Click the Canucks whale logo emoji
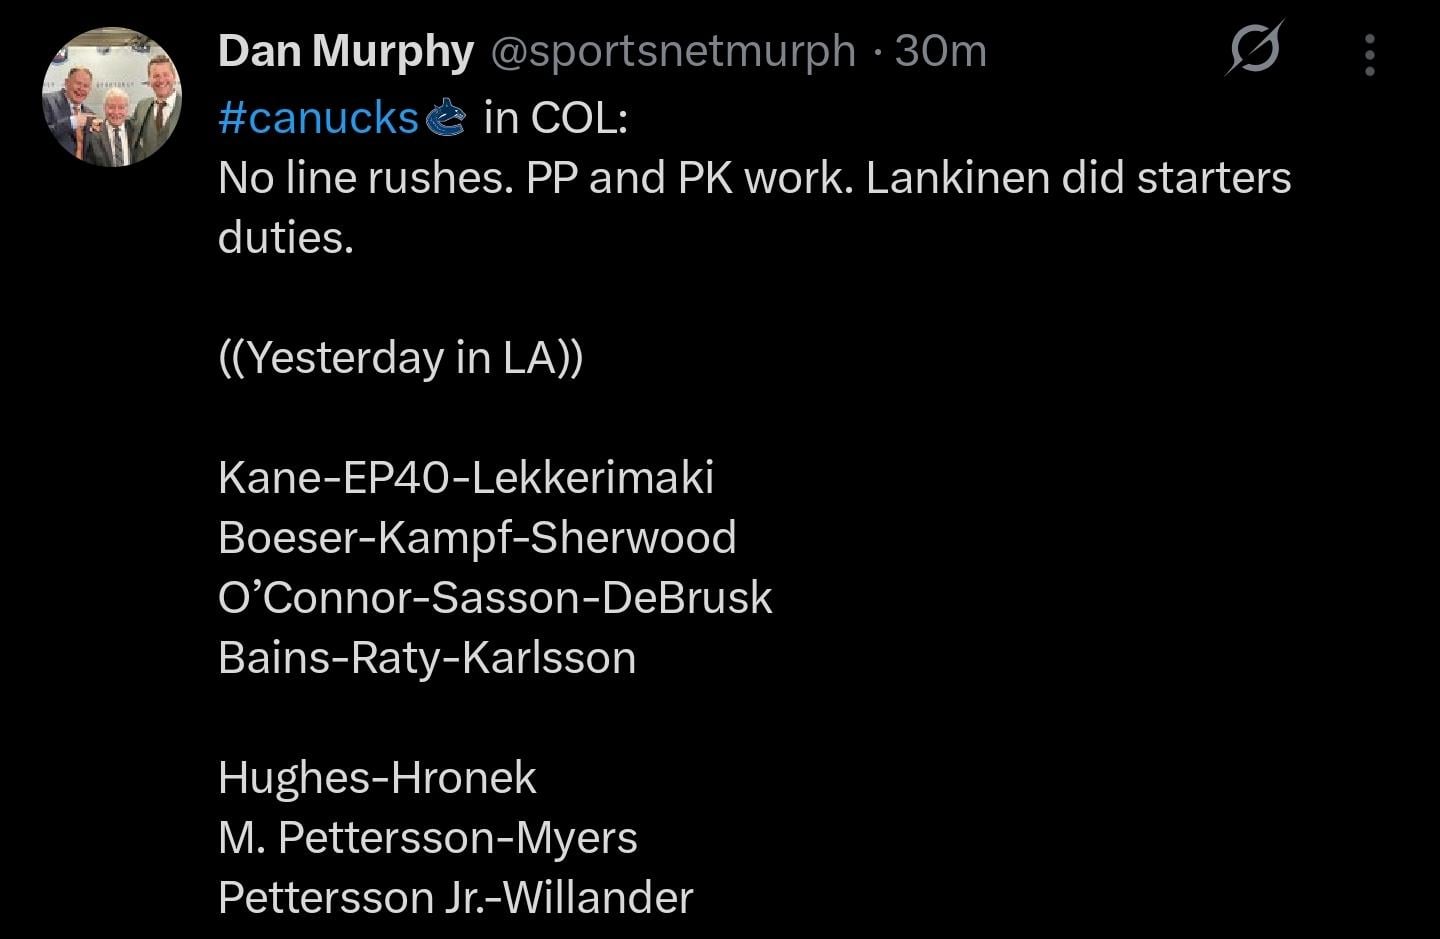Image resolution: width=1440 pixels, height=939 pixels. tap(447, 117)
